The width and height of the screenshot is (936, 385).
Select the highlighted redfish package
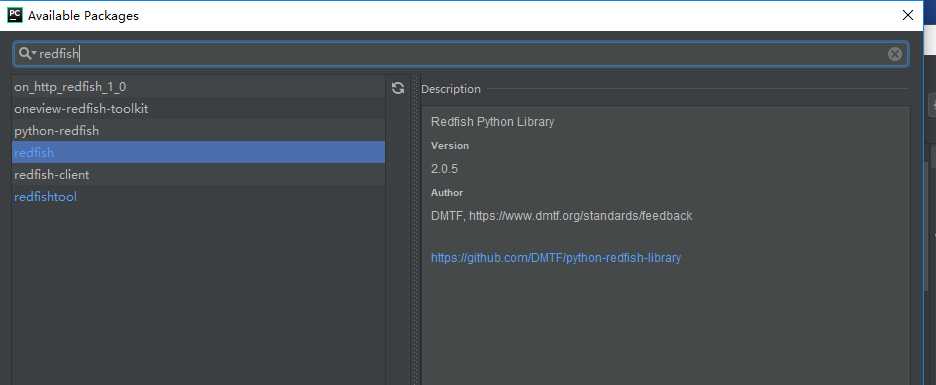[198, 152]
